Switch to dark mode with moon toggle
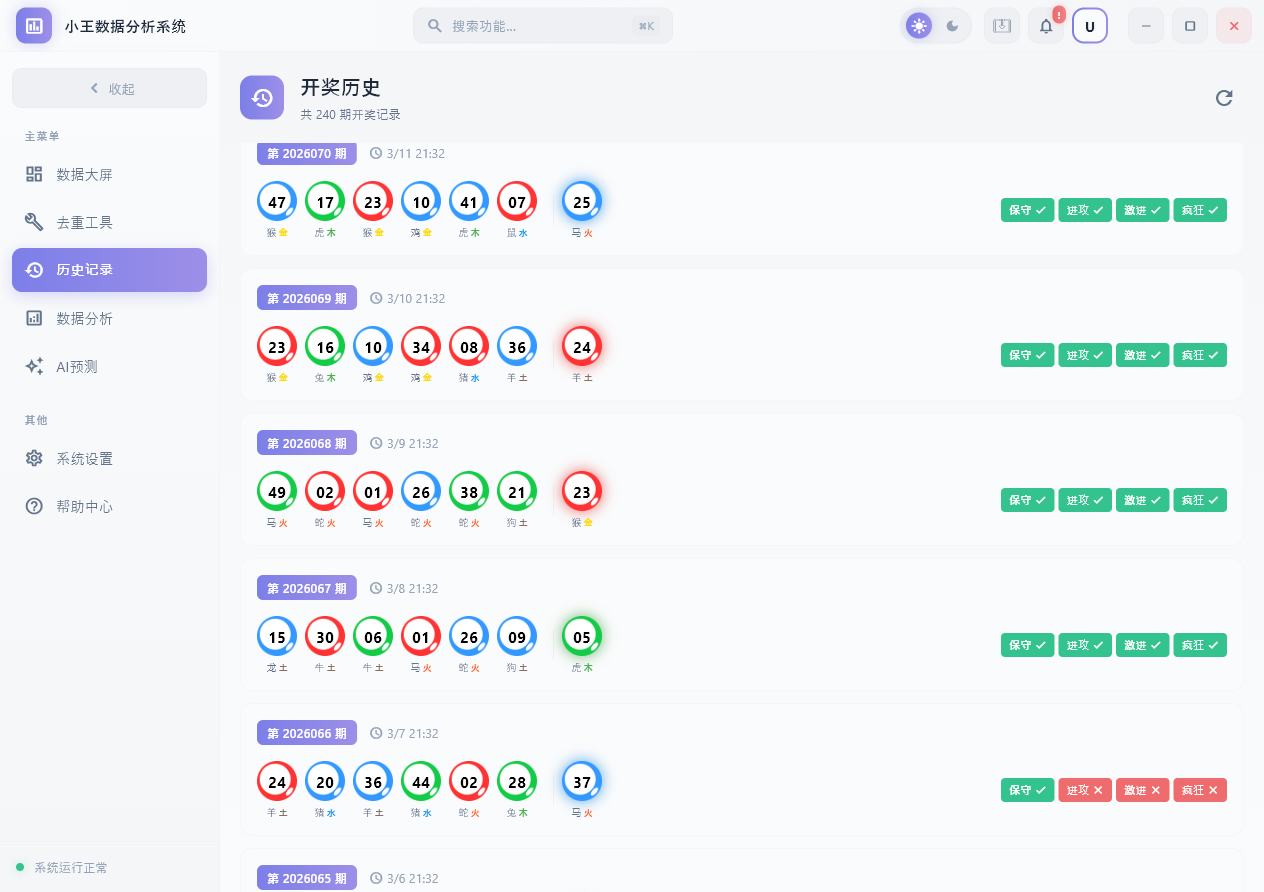 tap(952, 25)
